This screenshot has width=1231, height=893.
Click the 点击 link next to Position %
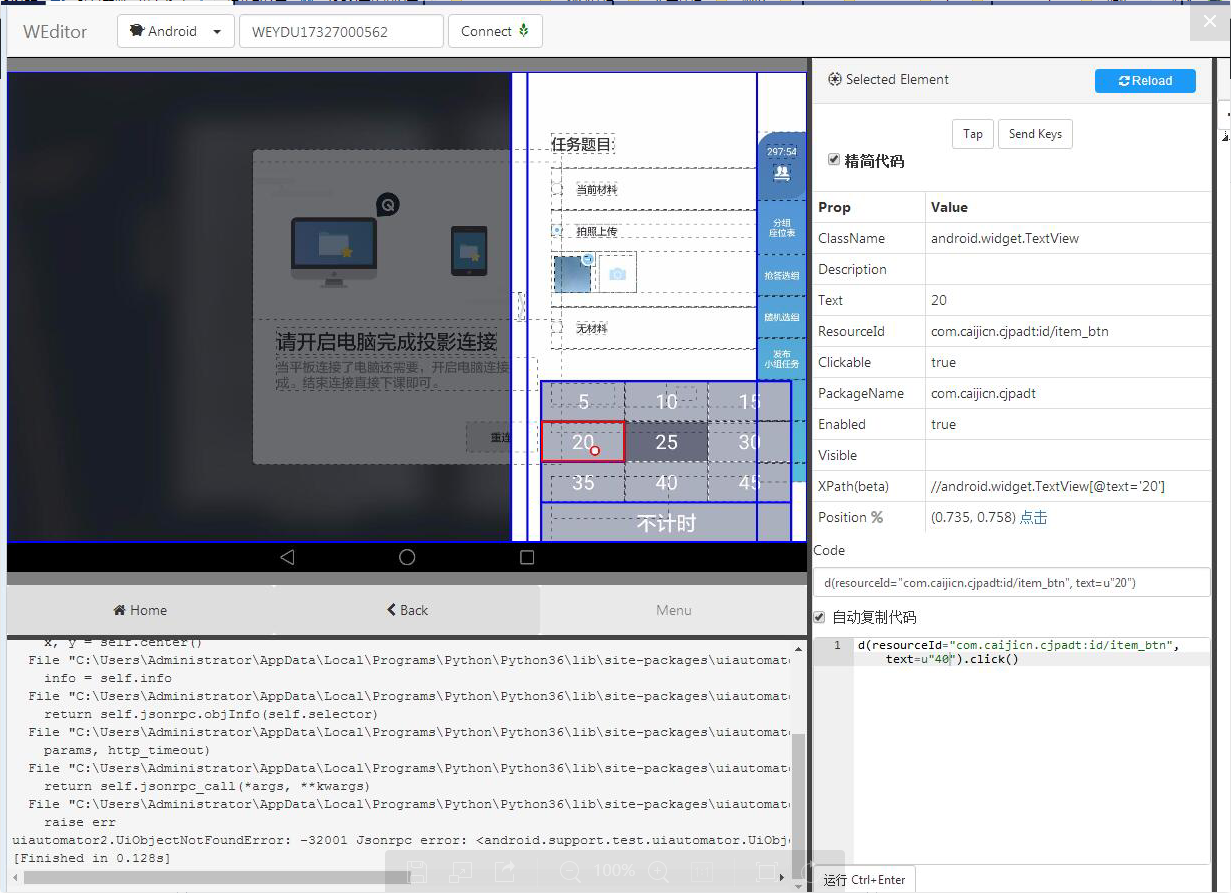point(1033,517)
